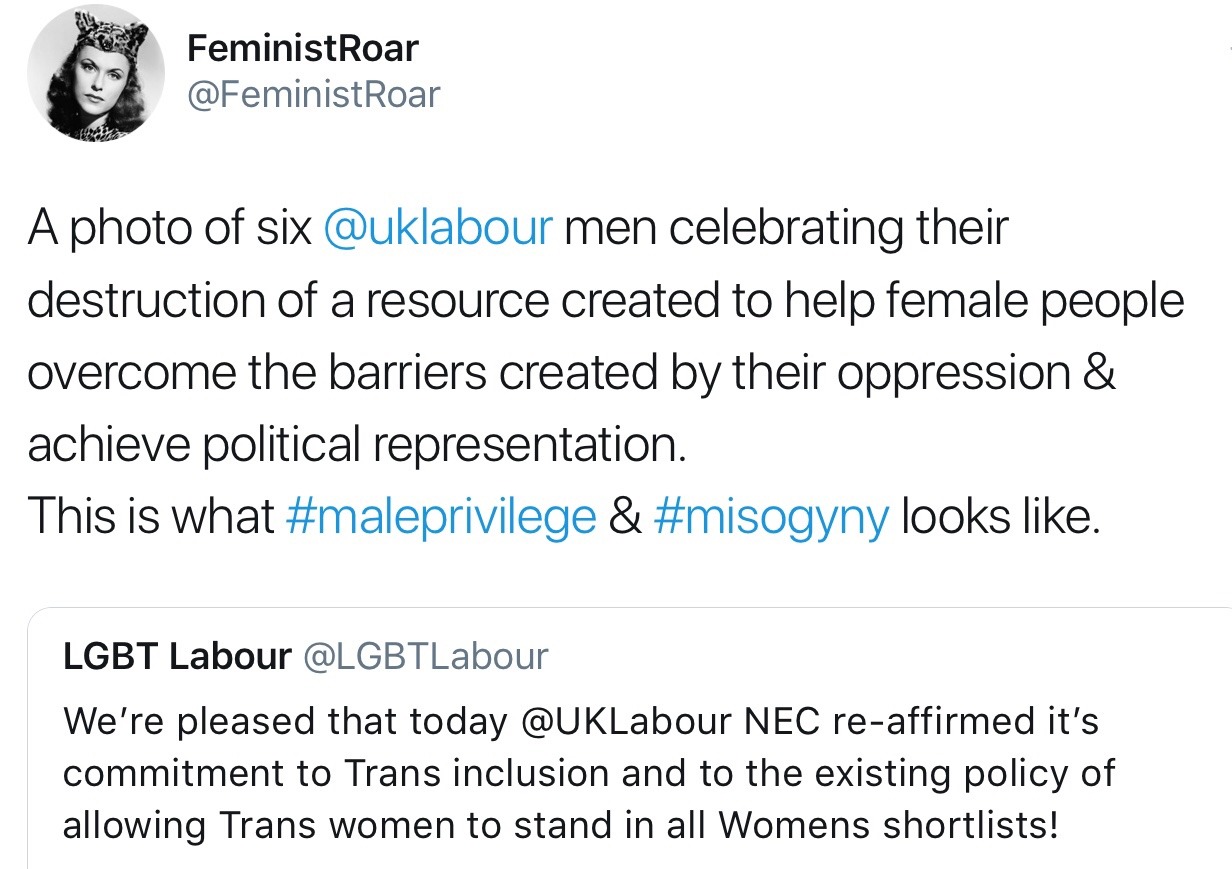Click the words "This is what"
The image size is (1232, 869).
[151, 516]
